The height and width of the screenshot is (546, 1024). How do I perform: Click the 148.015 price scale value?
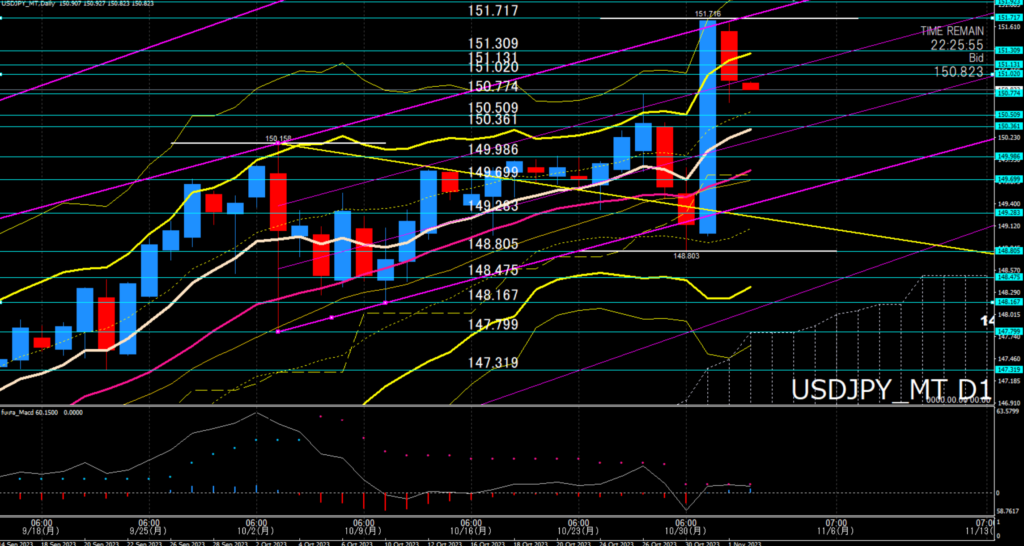(1007, 314)
